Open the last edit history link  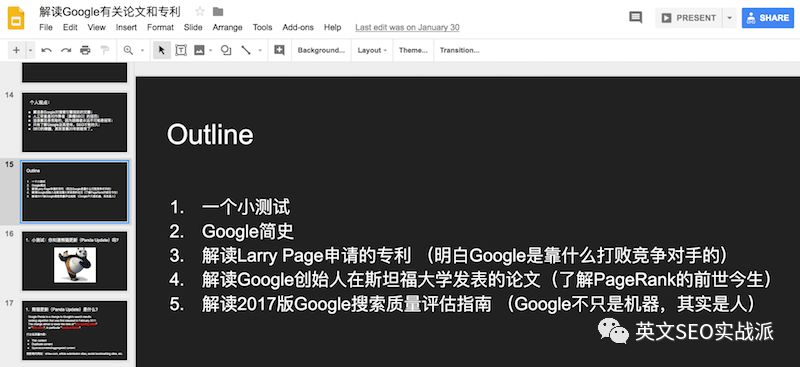click(407, 28)
